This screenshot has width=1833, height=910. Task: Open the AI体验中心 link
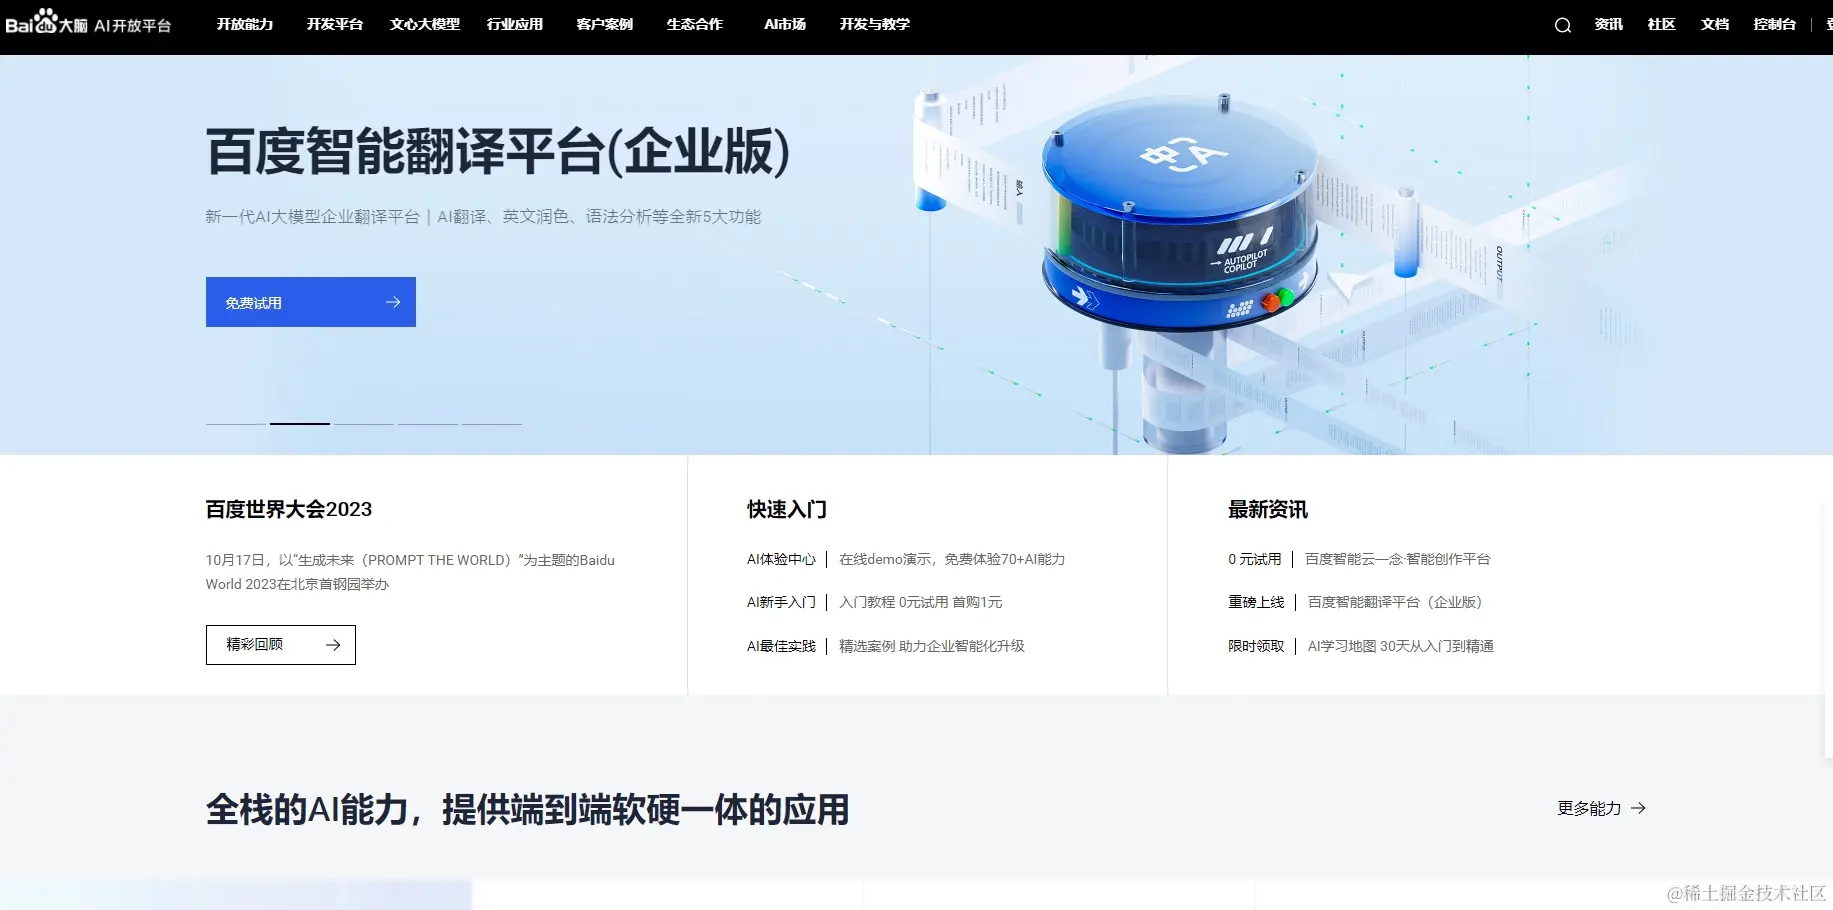tap(781, 559)
